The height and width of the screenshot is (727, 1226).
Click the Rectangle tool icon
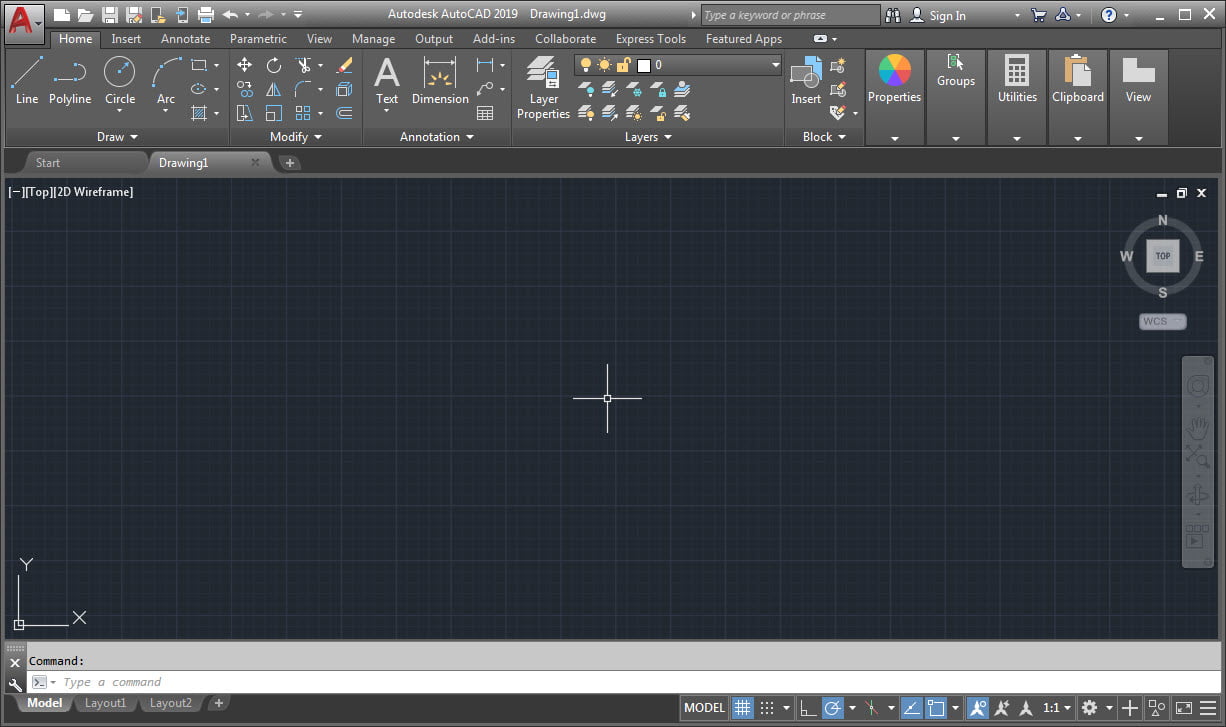(x=199, y=65)
